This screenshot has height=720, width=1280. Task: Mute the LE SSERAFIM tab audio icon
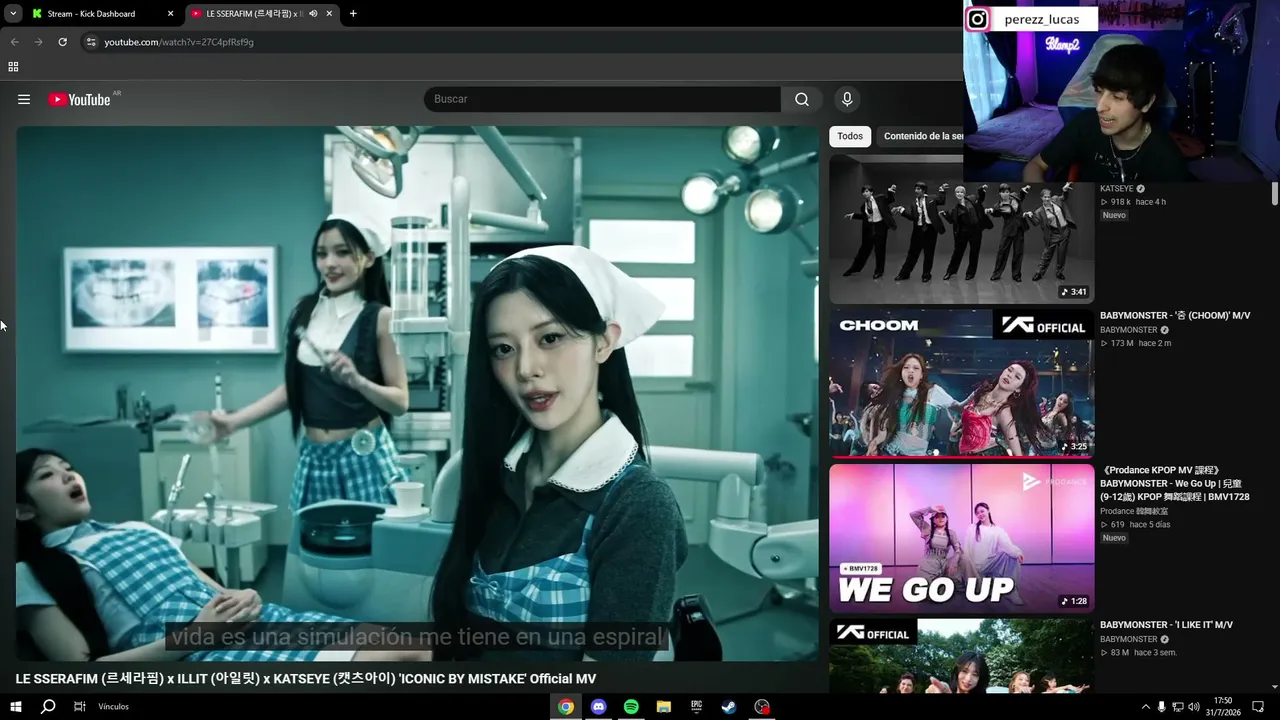click(x=313, y=14)
